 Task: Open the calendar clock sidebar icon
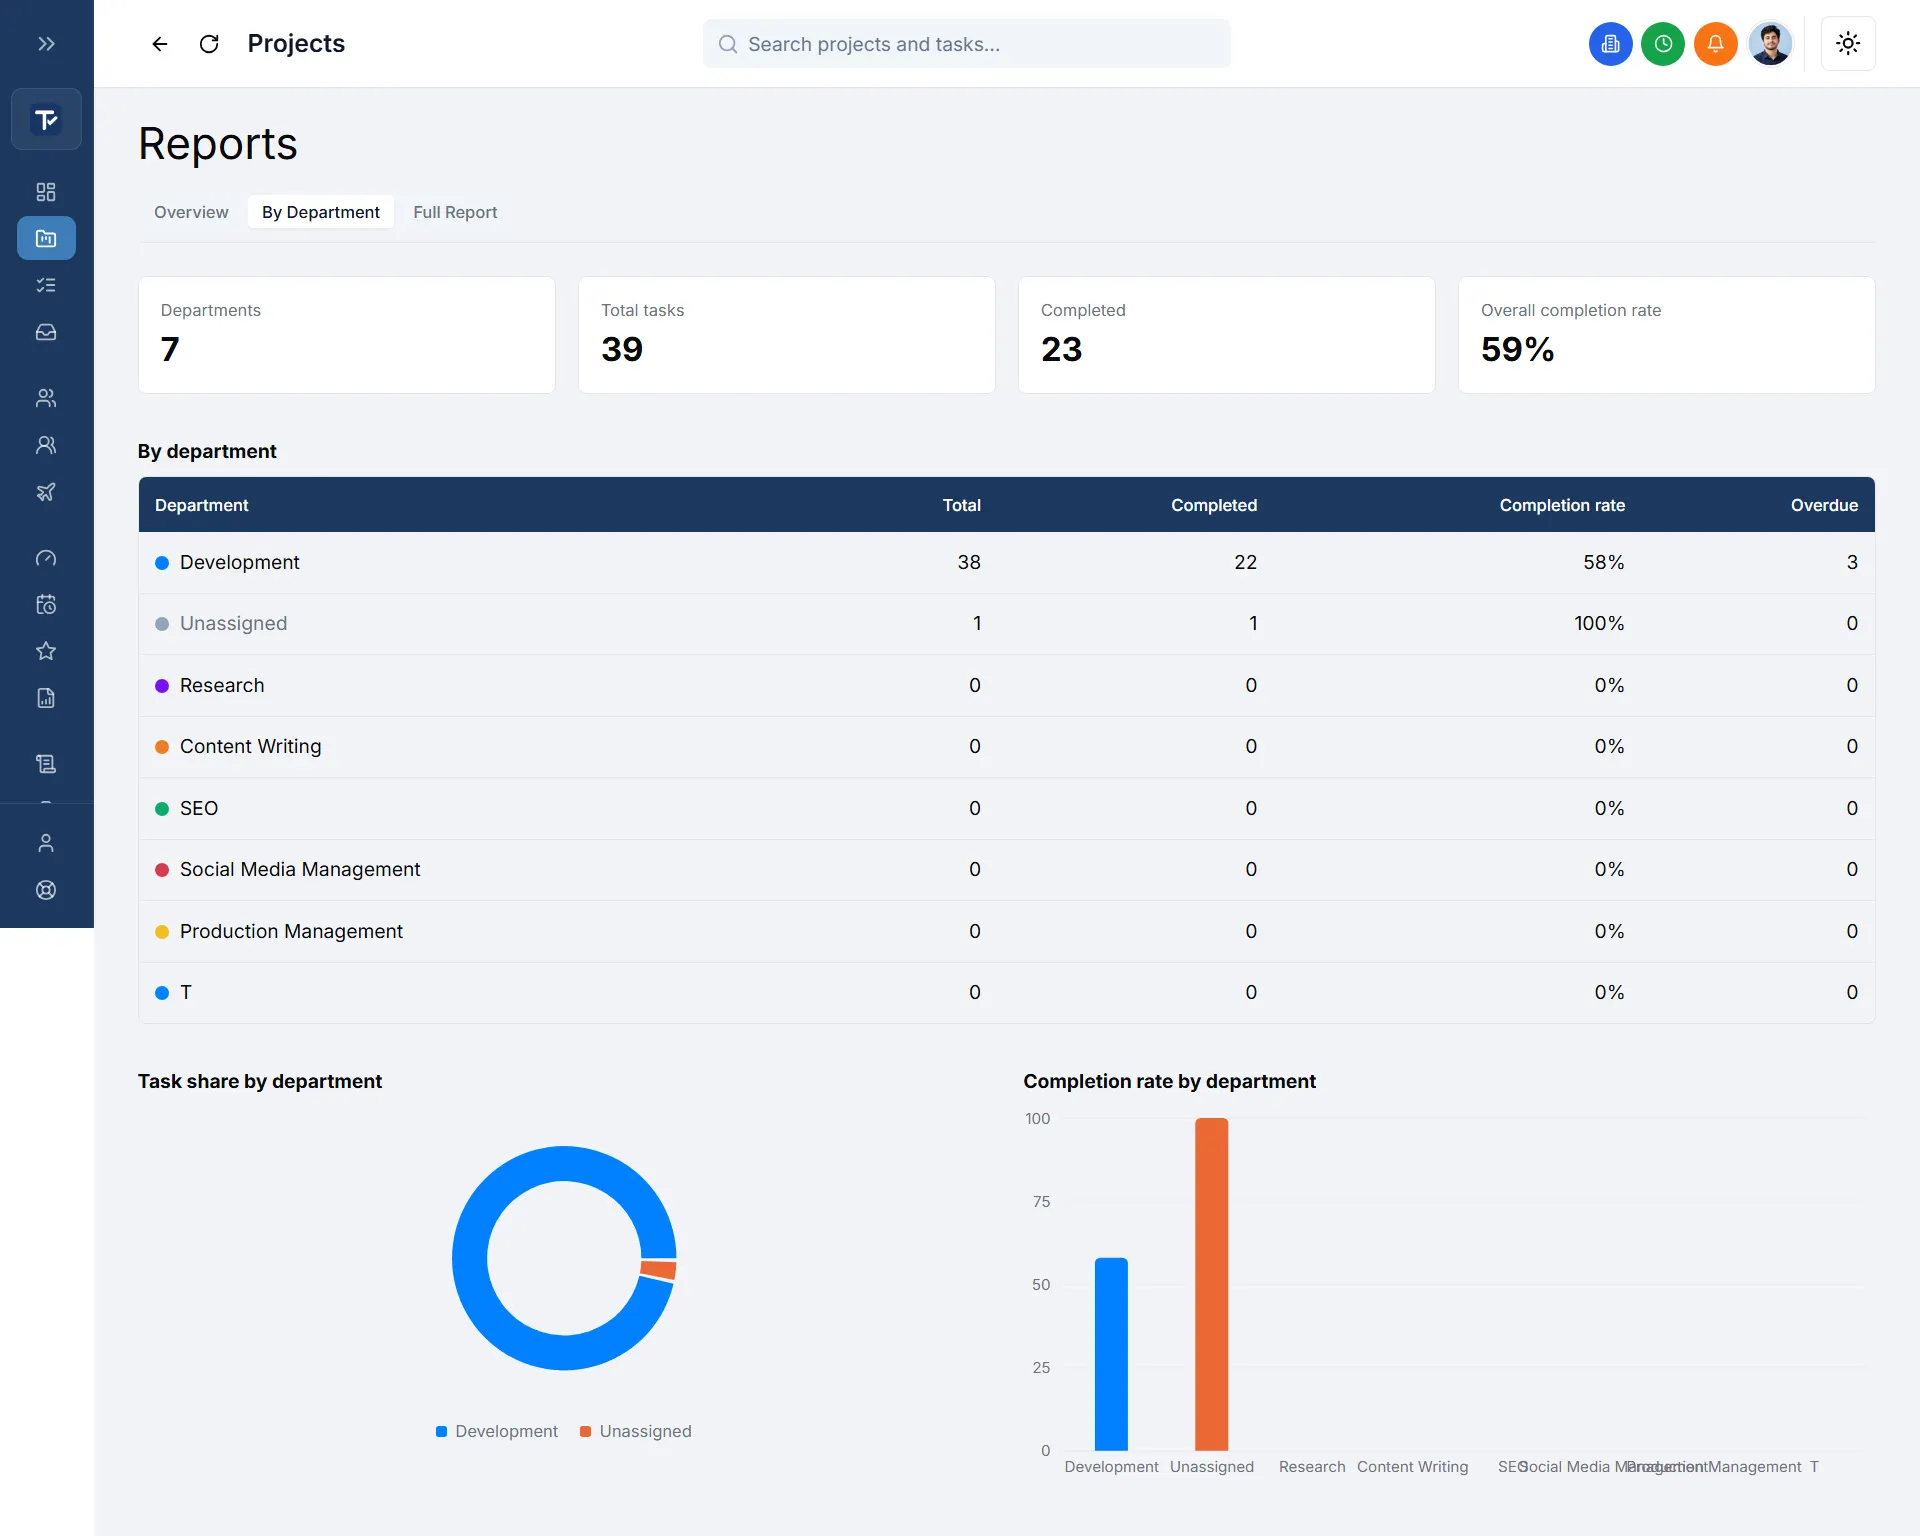coord(46,604)
